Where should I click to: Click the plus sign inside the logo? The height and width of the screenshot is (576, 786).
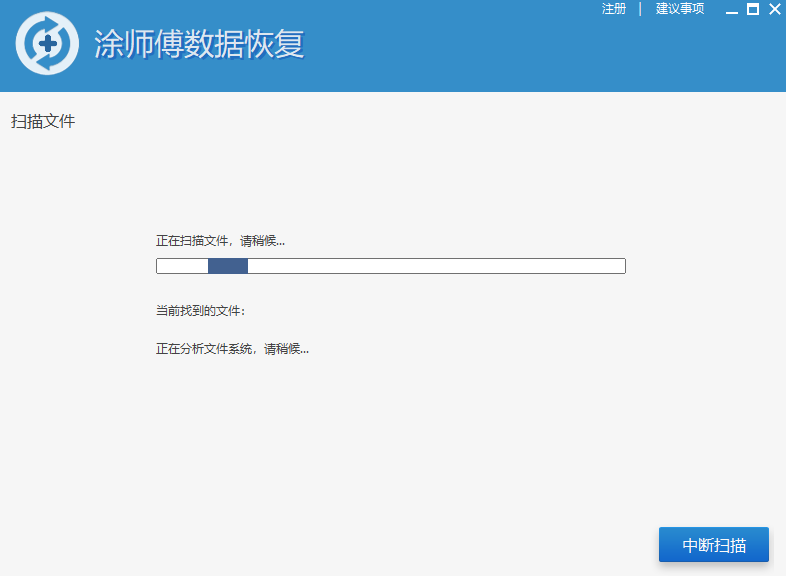coord(47,44)
